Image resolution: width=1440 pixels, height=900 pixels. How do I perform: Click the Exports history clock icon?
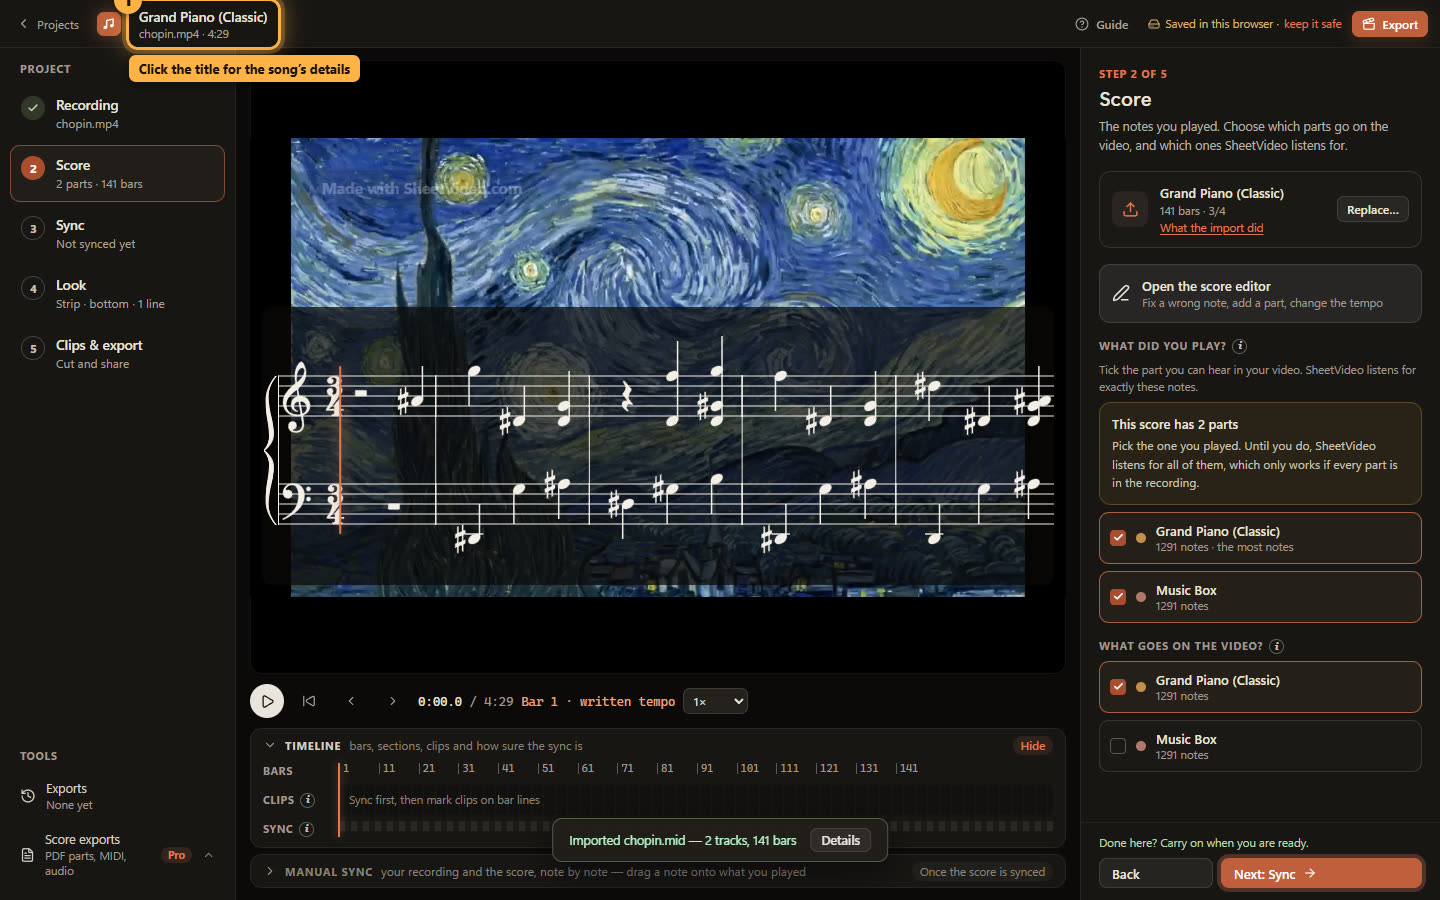[x=28, y=796]
